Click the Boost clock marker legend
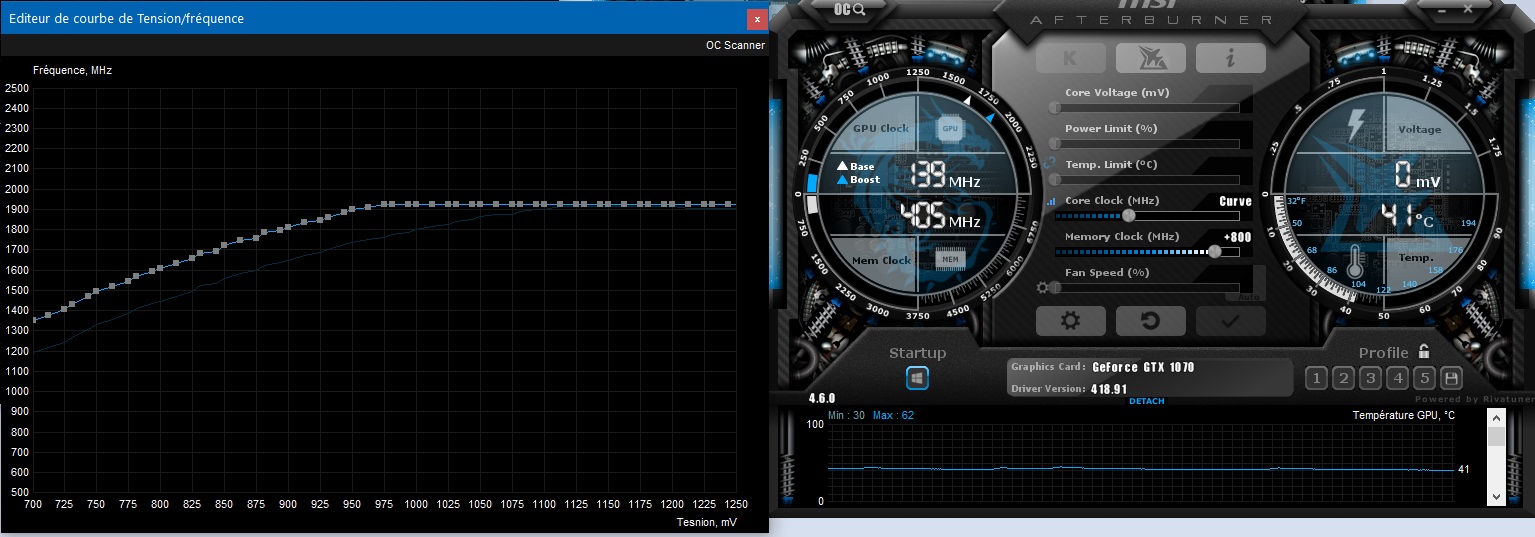The width and height of the screenshot is (1535, 537). click(858, 179)
